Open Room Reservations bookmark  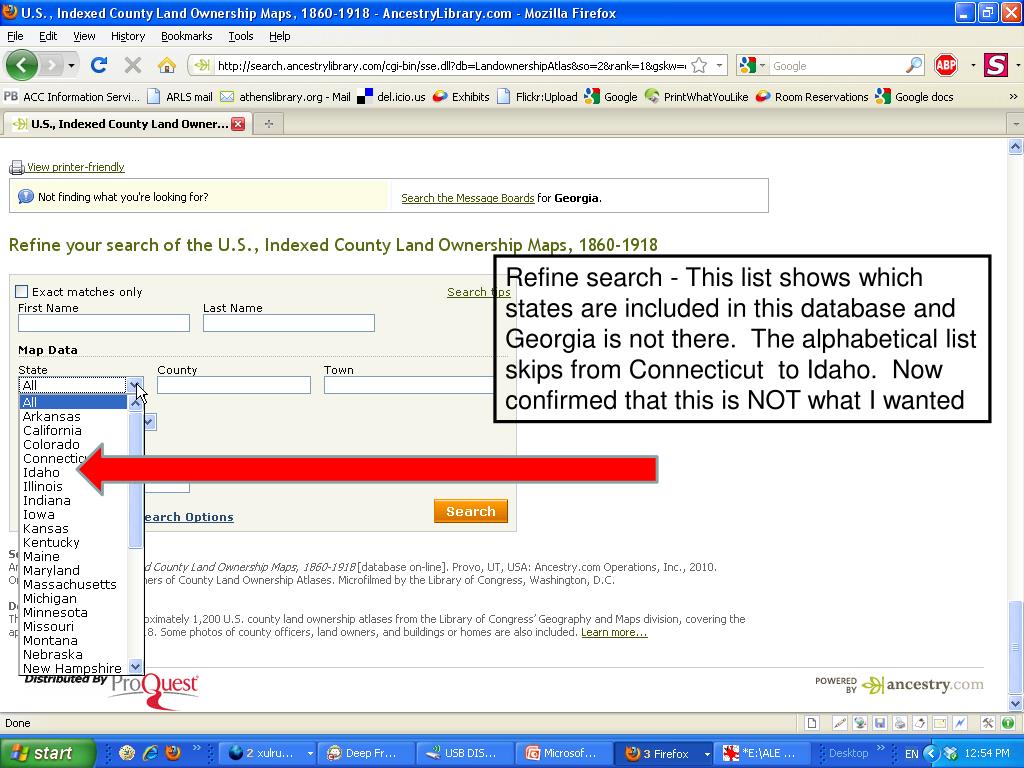[x=812, y=97]
